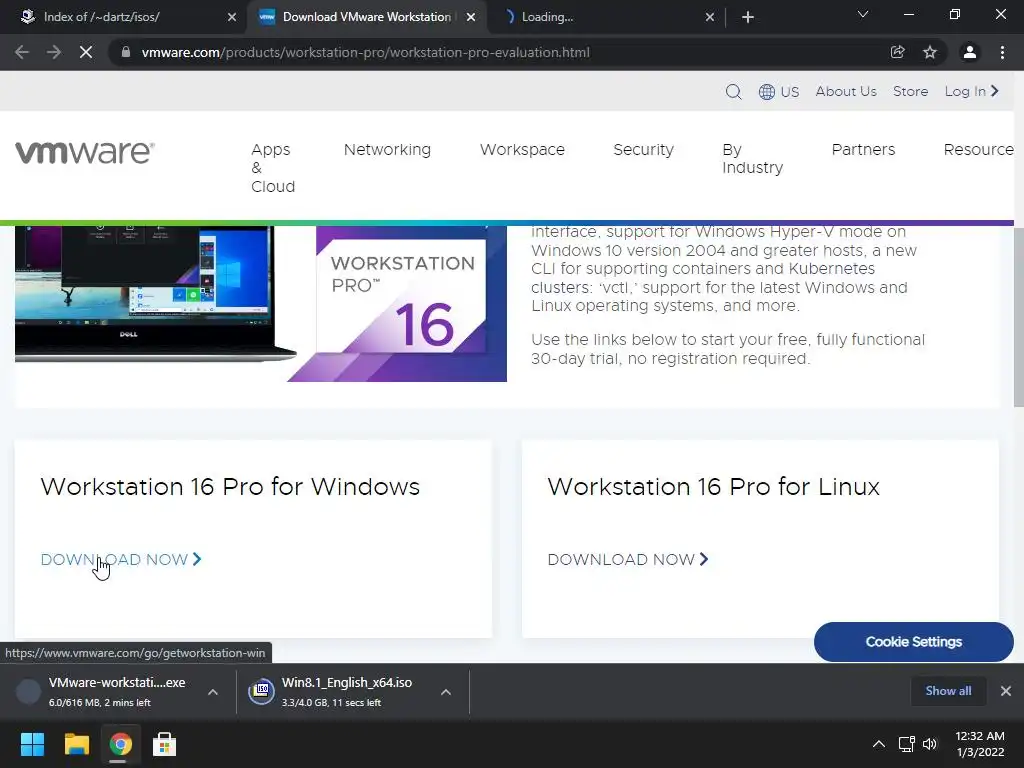Click the page vertical scrollbar thumb
This screenshot has width=1024, height=768.
[1019, 317]
